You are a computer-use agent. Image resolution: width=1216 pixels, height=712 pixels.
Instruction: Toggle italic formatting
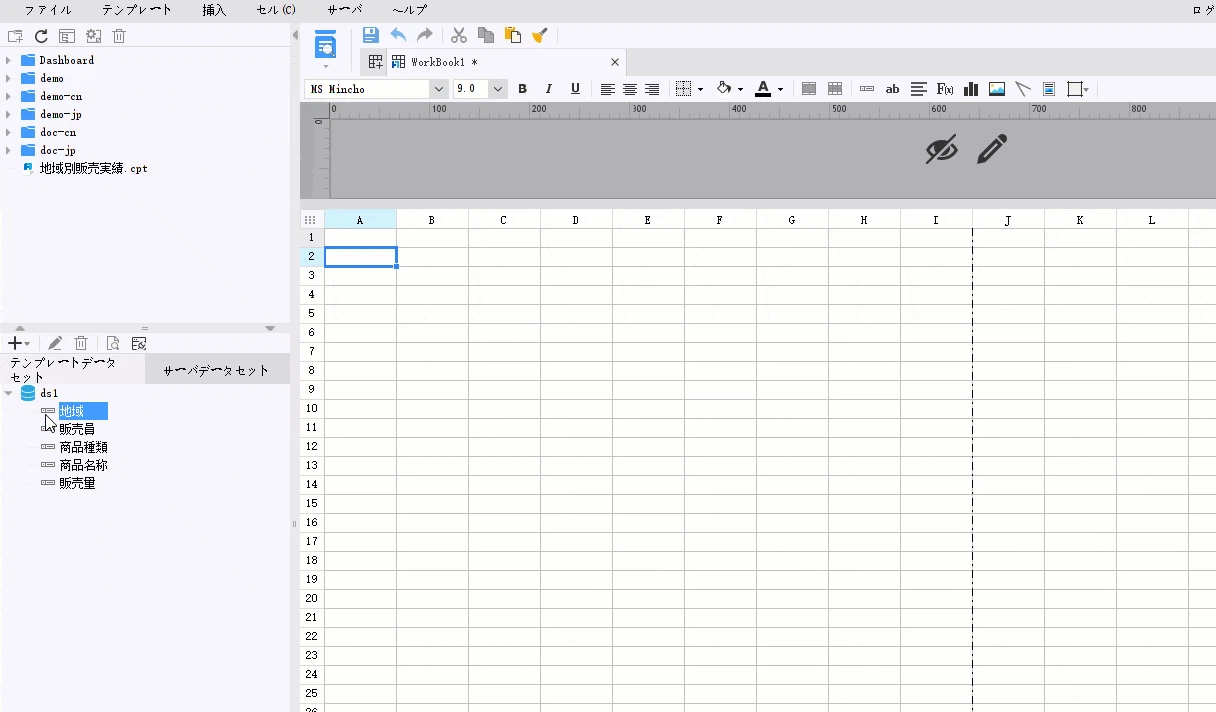coord(548,89)
